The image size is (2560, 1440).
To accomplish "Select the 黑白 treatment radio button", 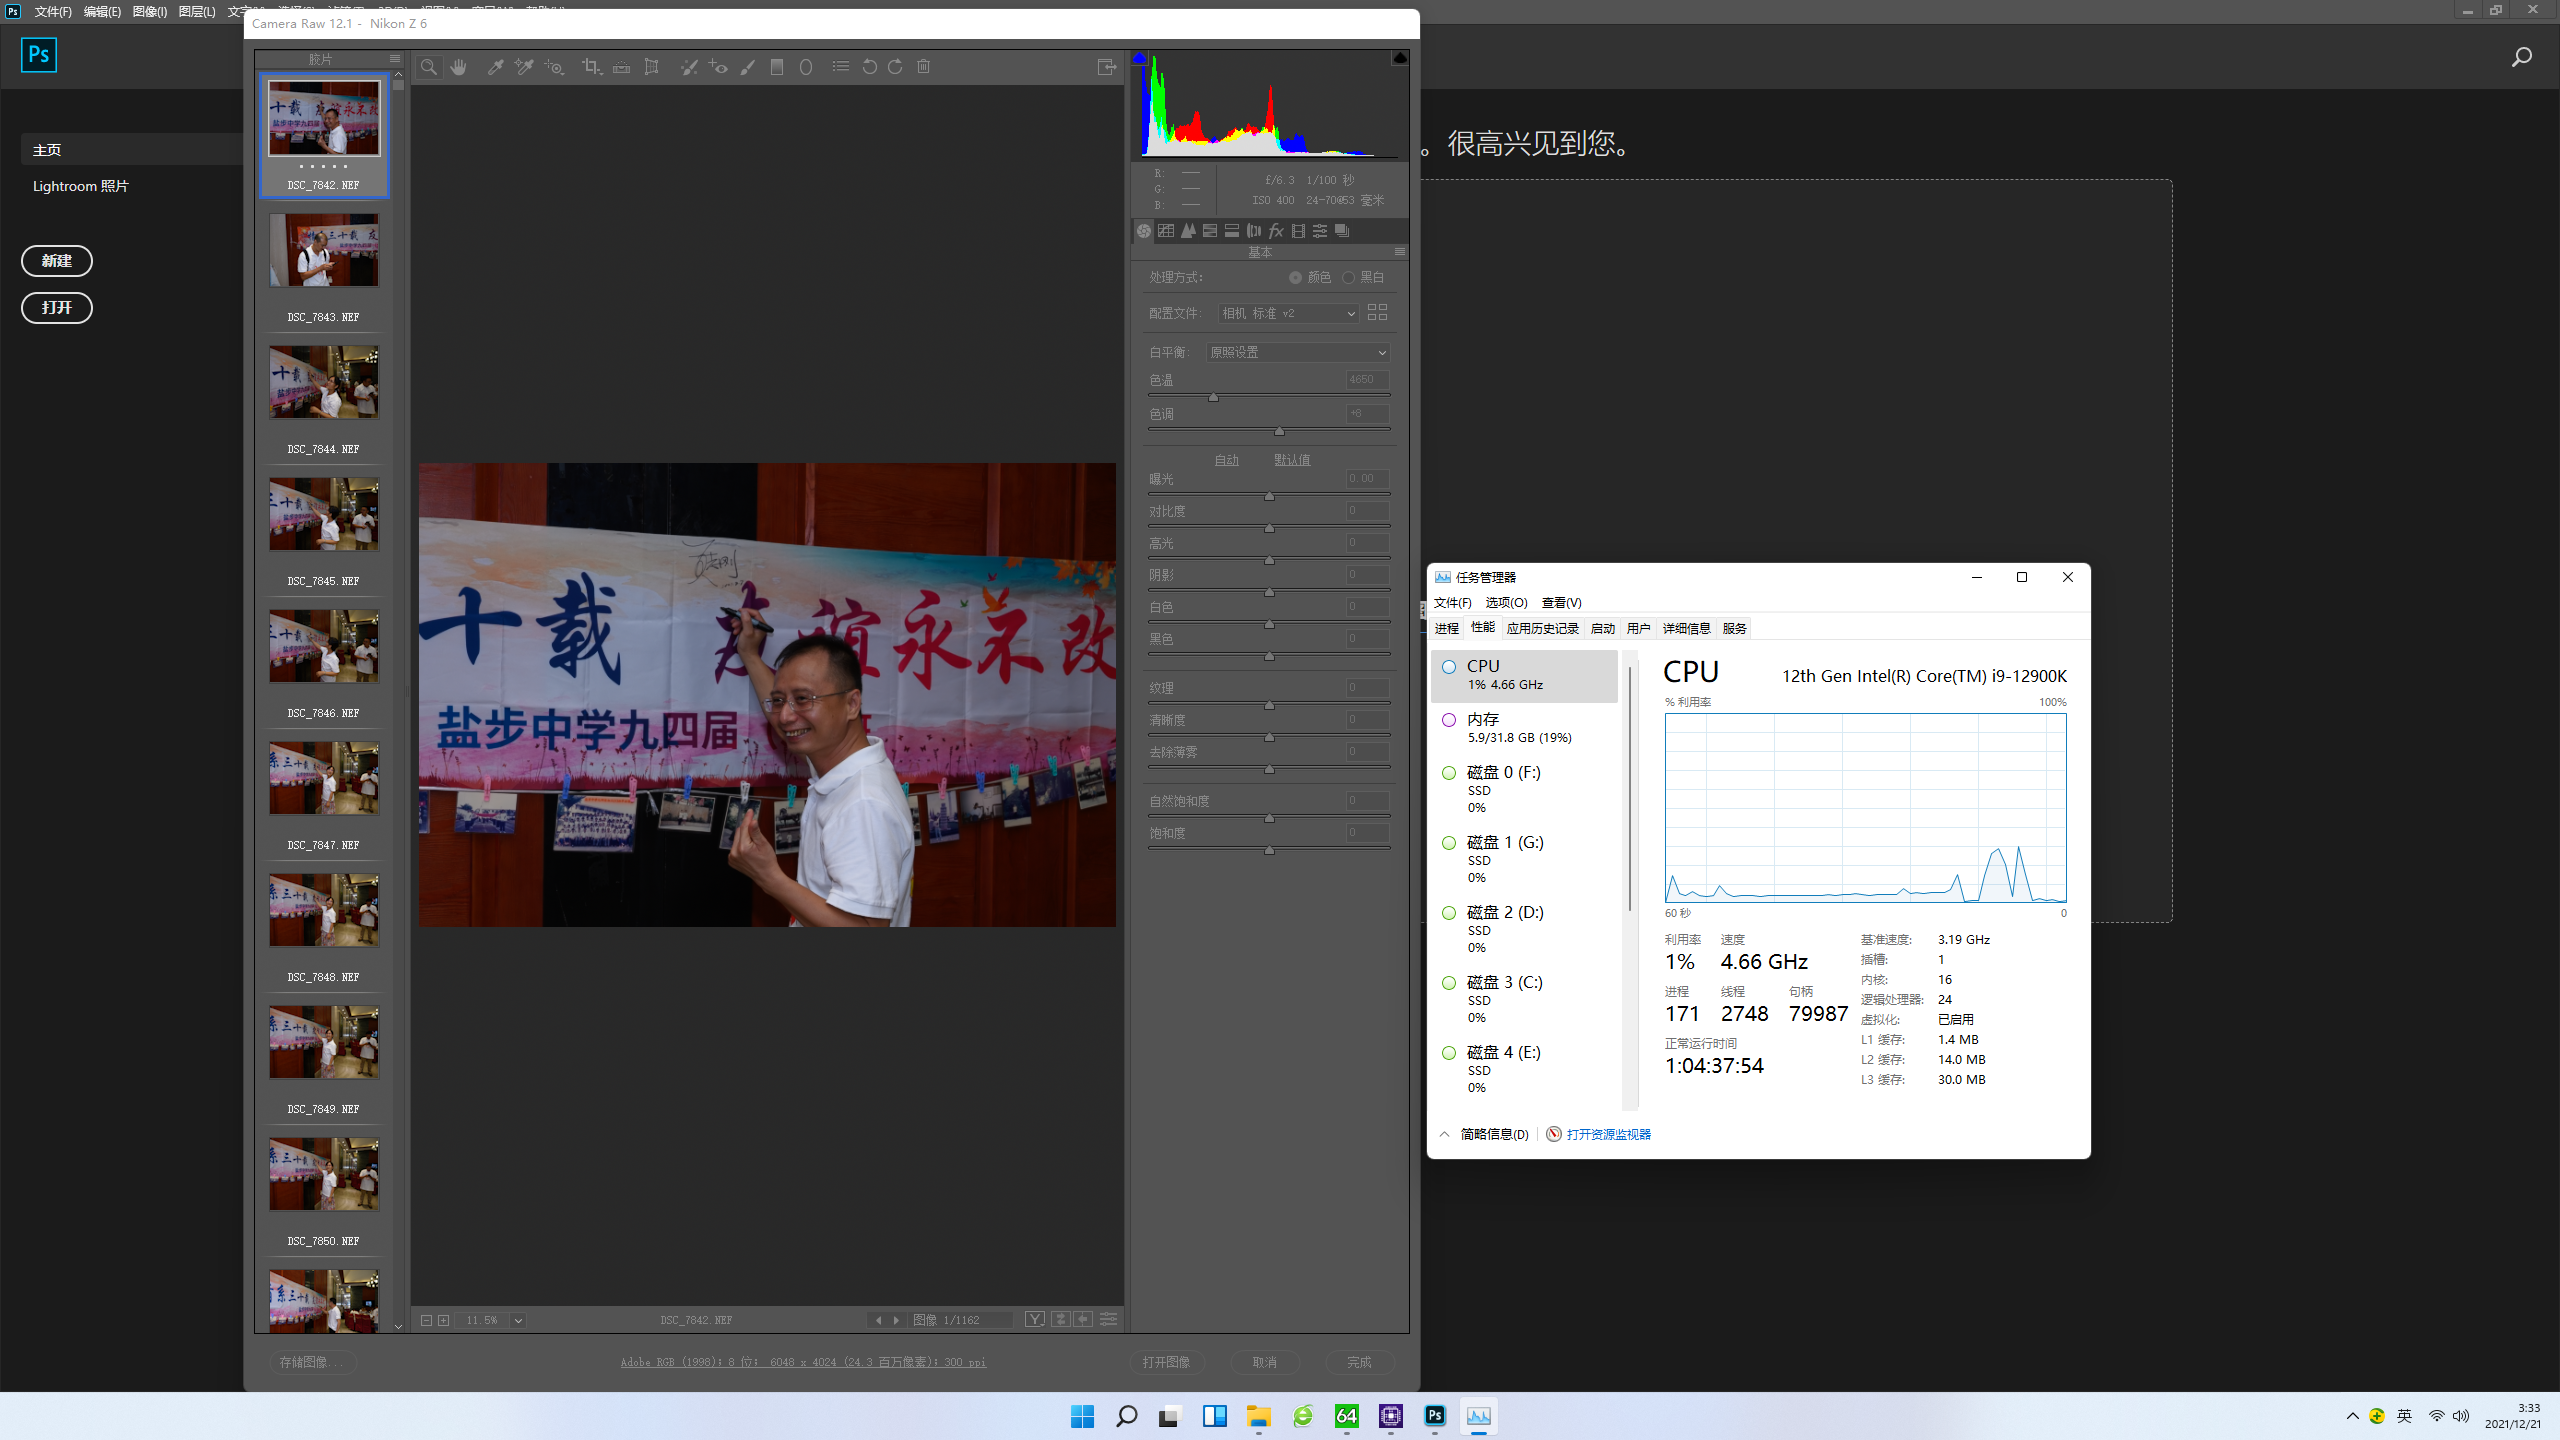I will click(1348, 277).
